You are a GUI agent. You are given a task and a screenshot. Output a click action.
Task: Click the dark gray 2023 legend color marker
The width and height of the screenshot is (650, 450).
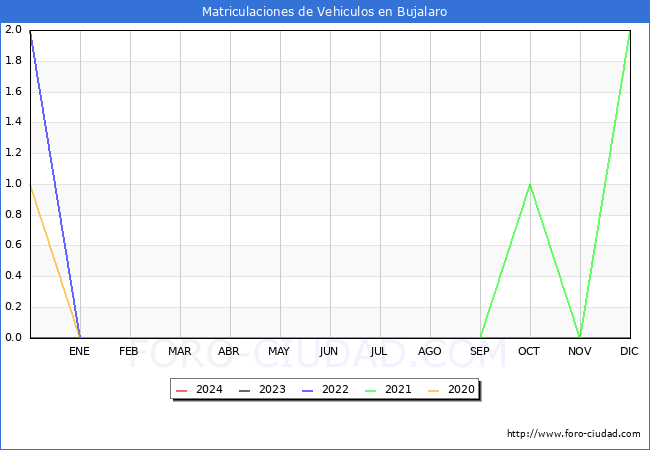[245, 390]
